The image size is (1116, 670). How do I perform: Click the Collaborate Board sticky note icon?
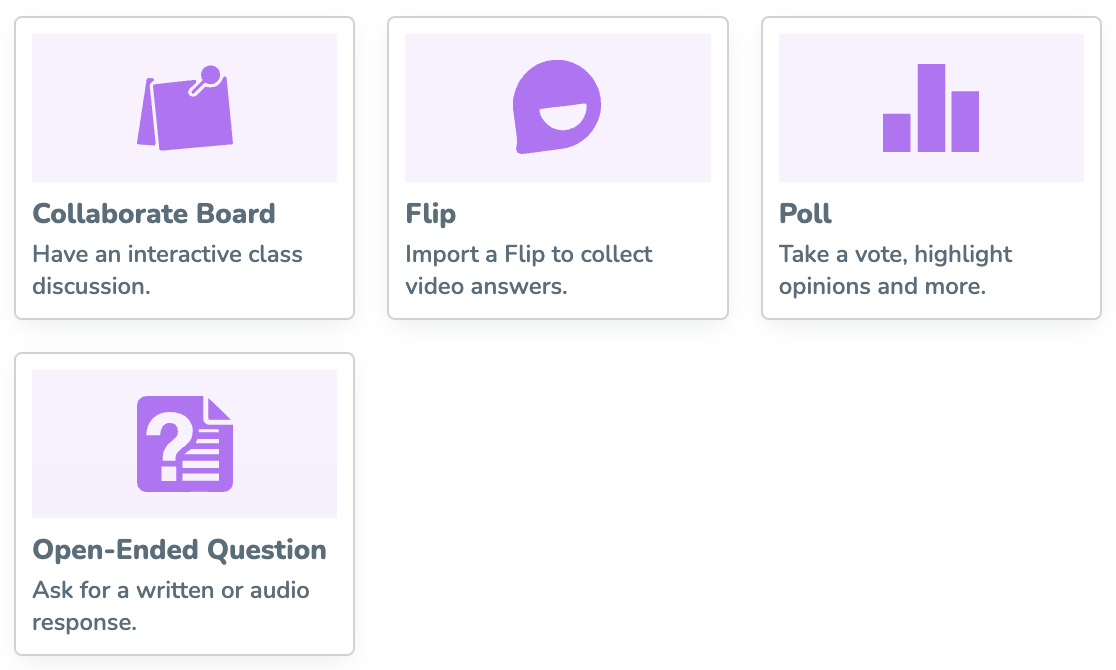[185, 108]
